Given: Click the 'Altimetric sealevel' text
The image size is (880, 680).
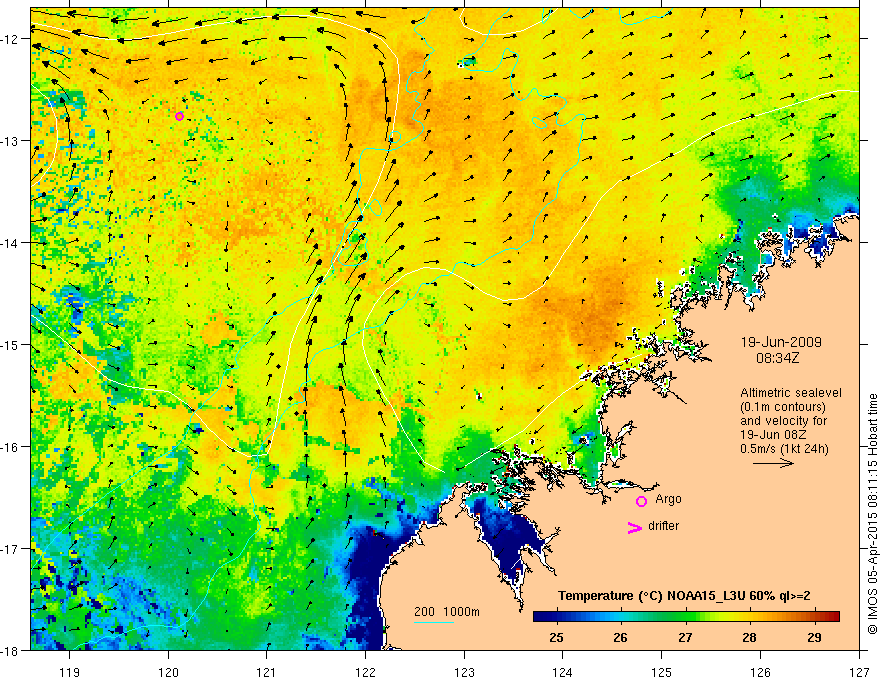Looking at the screenshot, I should point(791,393).
